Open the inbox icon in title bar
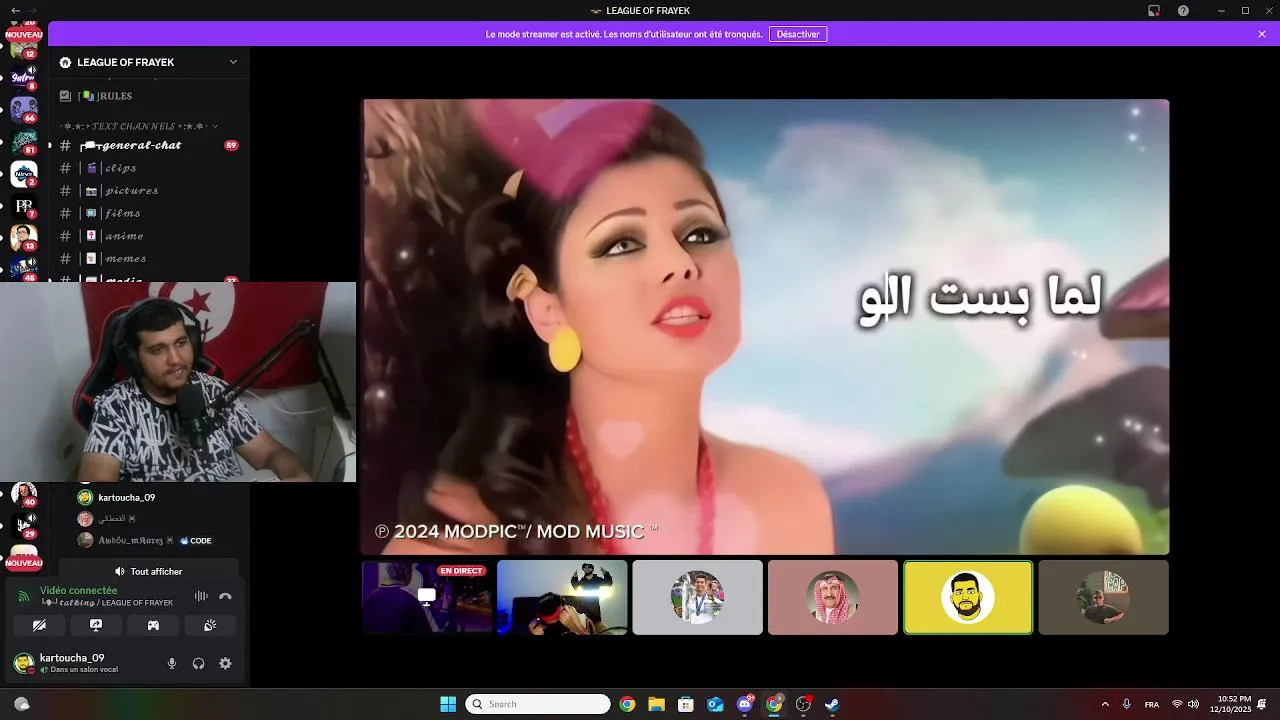The width and height of the screenshot is (1280, 720). (x=1153, y=11)
